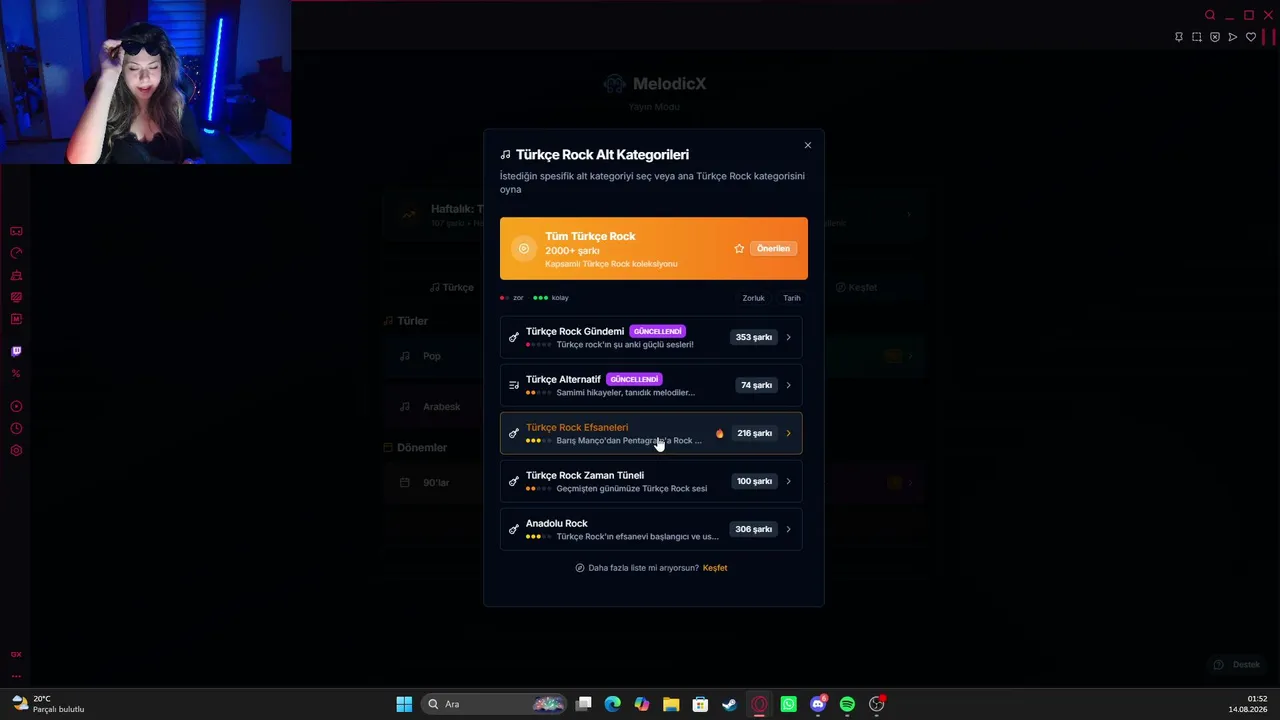Click the Samimi hikayeler description text

pyautogui.click(x=626, y=393)
